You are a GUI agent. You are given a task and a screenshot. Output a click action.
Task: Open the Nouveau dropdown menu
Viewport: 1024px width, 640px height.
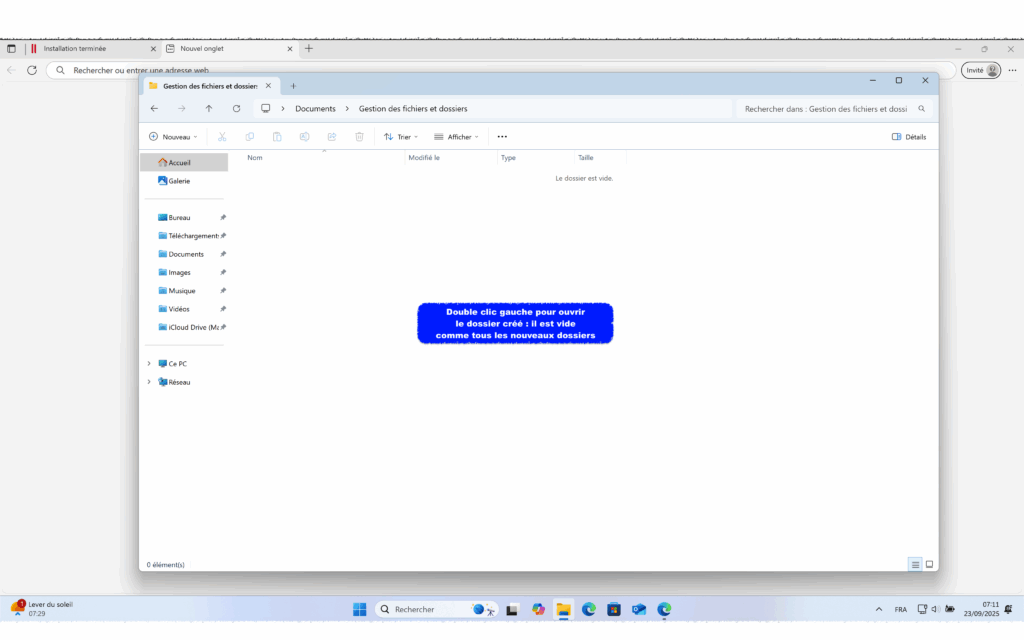[173, 137]
